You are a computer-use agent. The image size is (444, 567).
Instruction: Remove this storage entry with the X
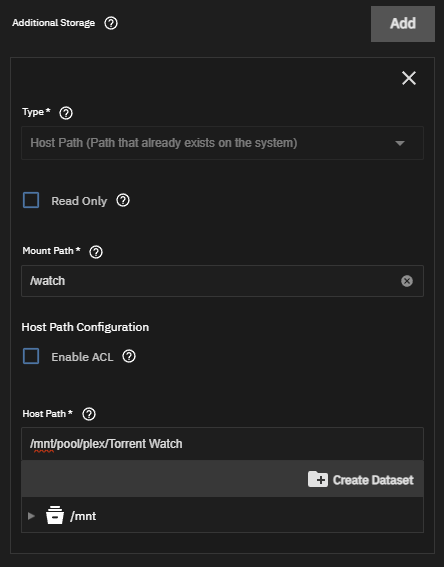click(x=409, y=78)
